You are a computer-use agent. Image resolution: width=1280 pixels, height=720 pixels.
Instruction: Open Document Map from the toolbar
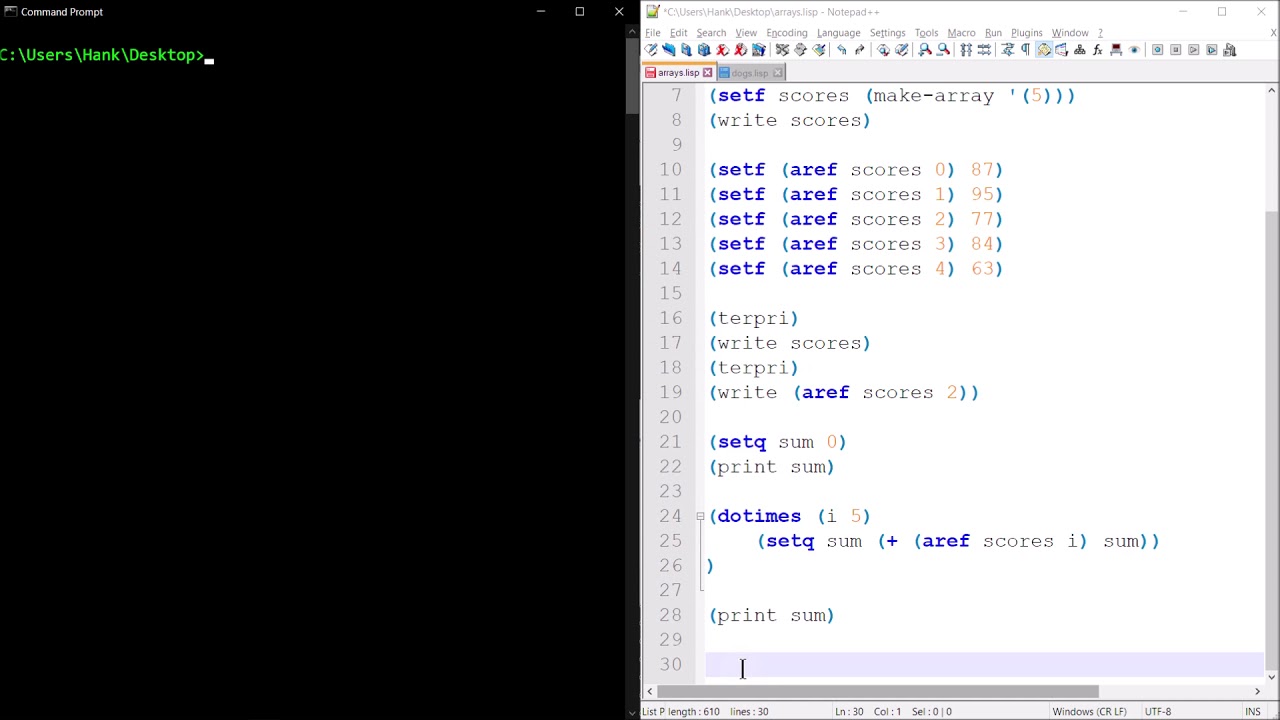1080,50
